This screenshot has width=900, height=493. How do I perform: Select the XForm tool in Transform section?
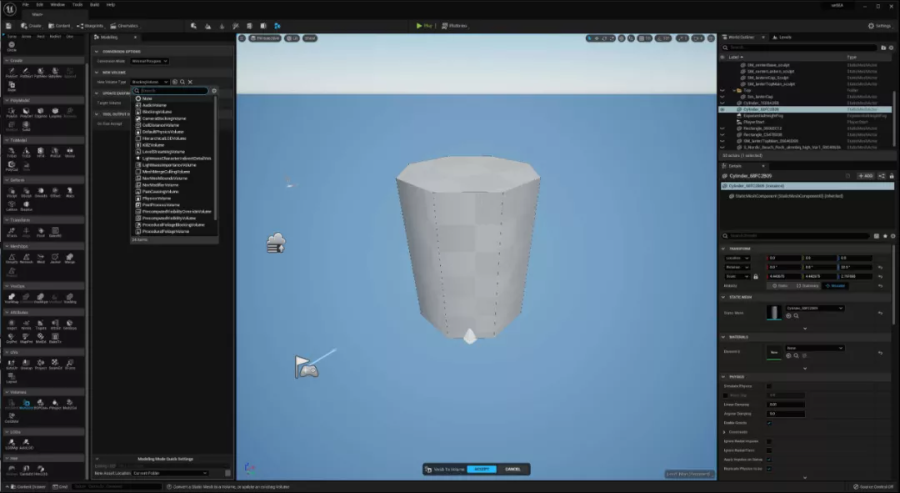point(11,232)
